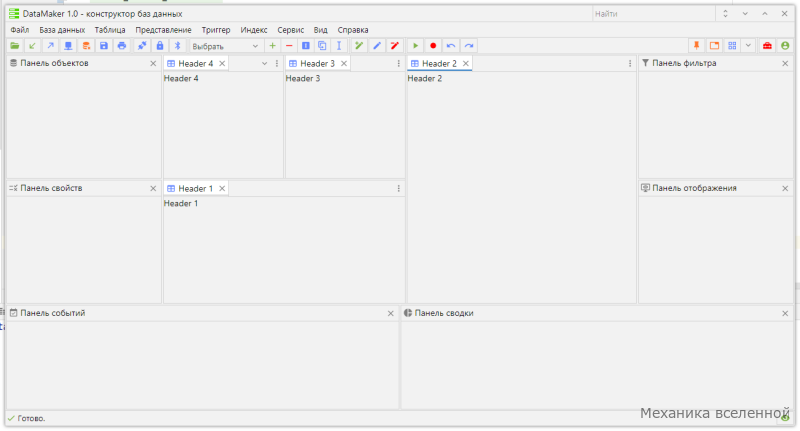Click the blue redo arrow icon

click(x=469, y=46)
